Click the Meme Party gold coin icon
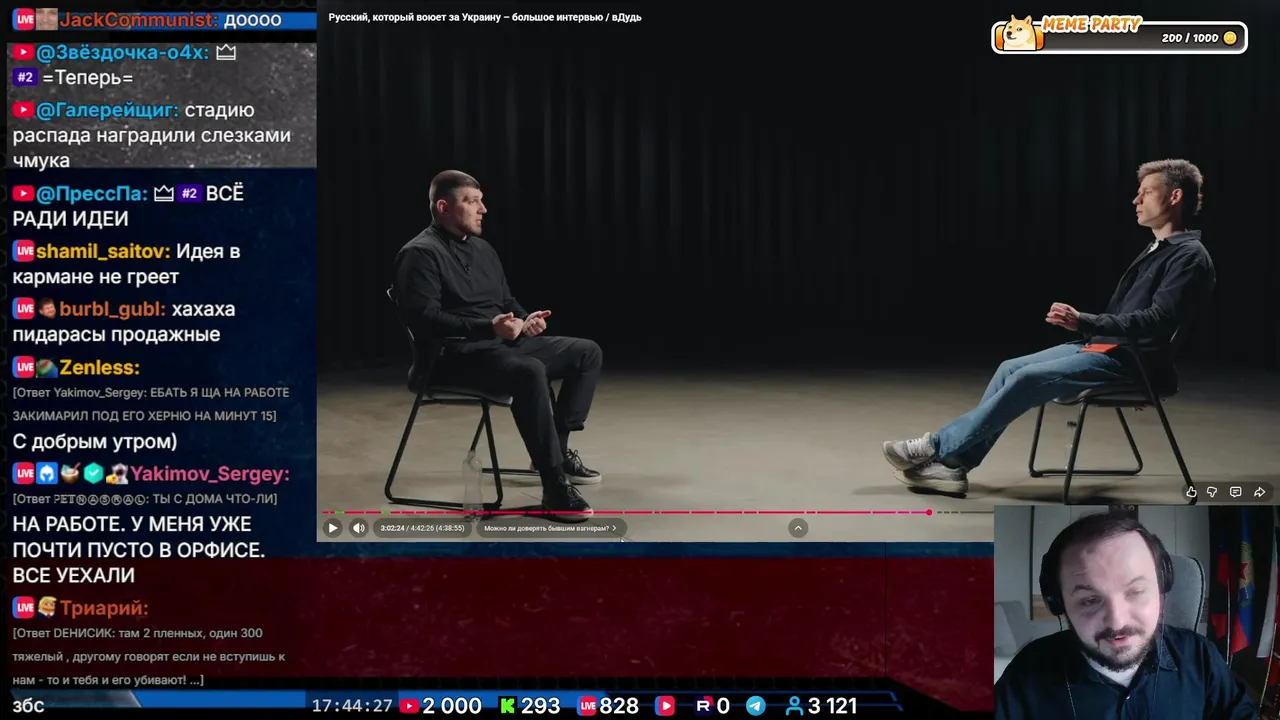 point(1230,38)
